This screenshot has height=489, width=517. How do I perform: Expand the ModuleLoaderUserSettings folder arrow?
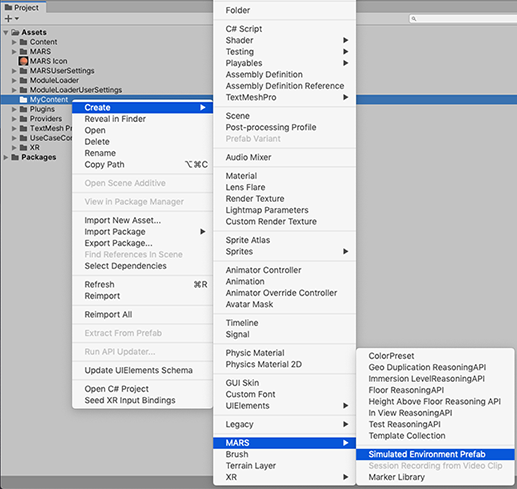point(14,90)
